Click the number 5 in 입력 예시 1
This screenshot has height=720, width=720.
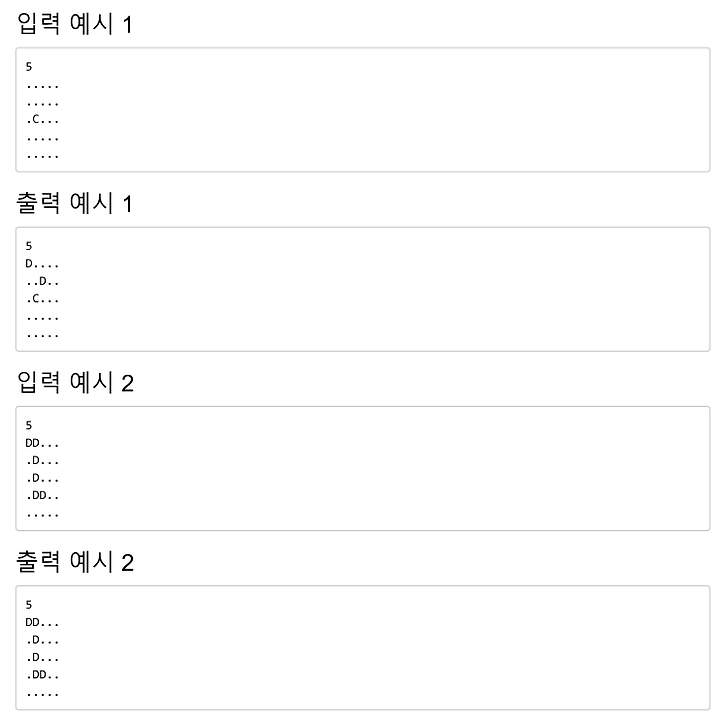29,67
